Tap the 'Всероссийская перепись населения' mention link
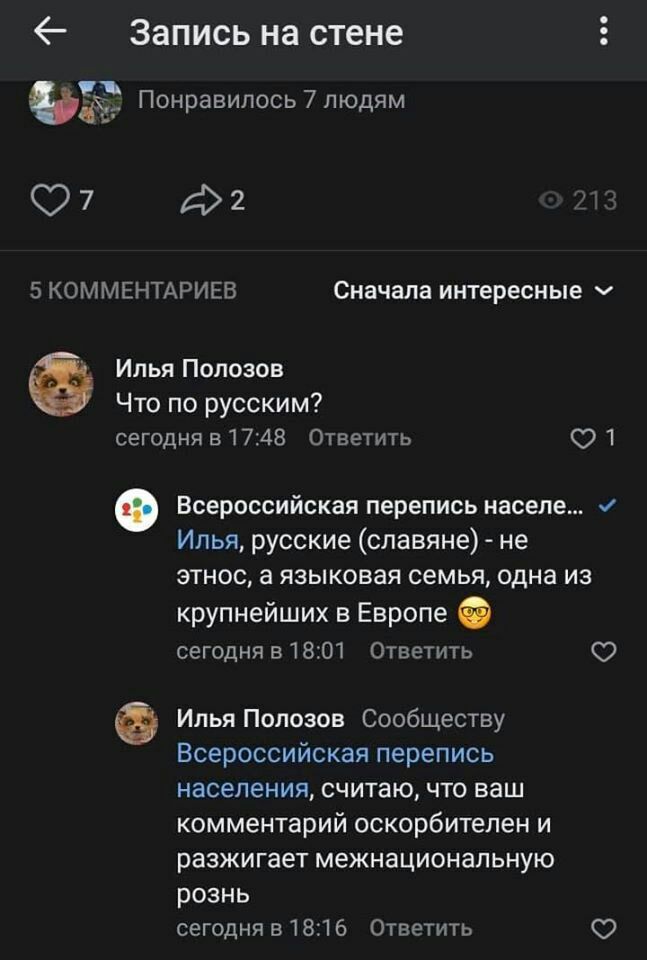This screenshot has height=960, width=647. point(335,753)
